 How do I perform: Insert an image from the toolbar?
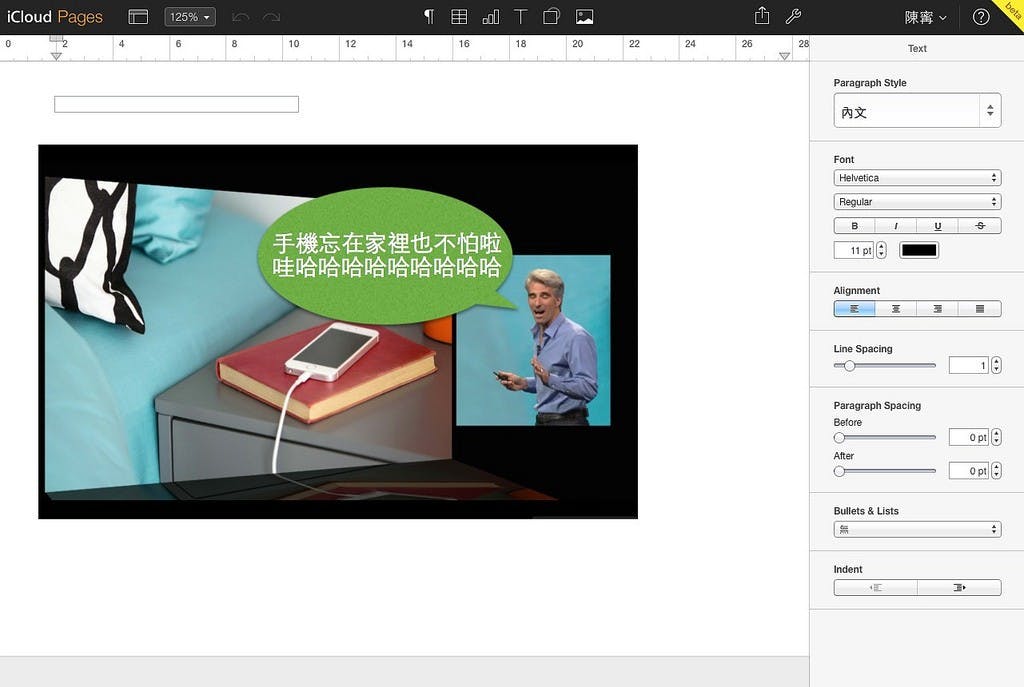(584, 16)
